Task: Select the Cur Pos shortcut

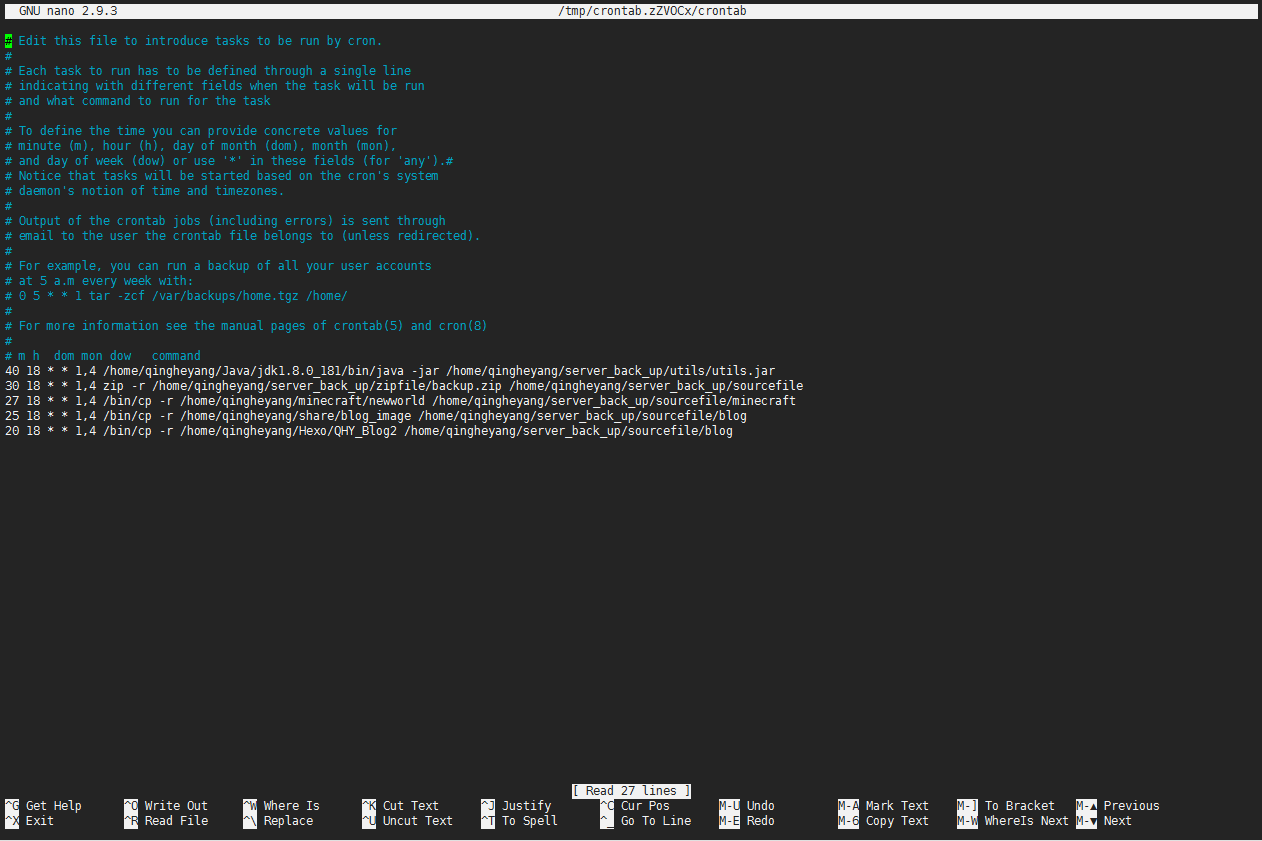Action: [645, 806]
